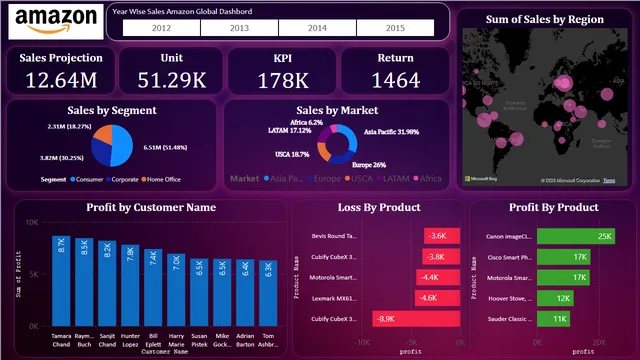Select the Europe donut segment
Screen dimensions: 640x360
coord(342,159)
